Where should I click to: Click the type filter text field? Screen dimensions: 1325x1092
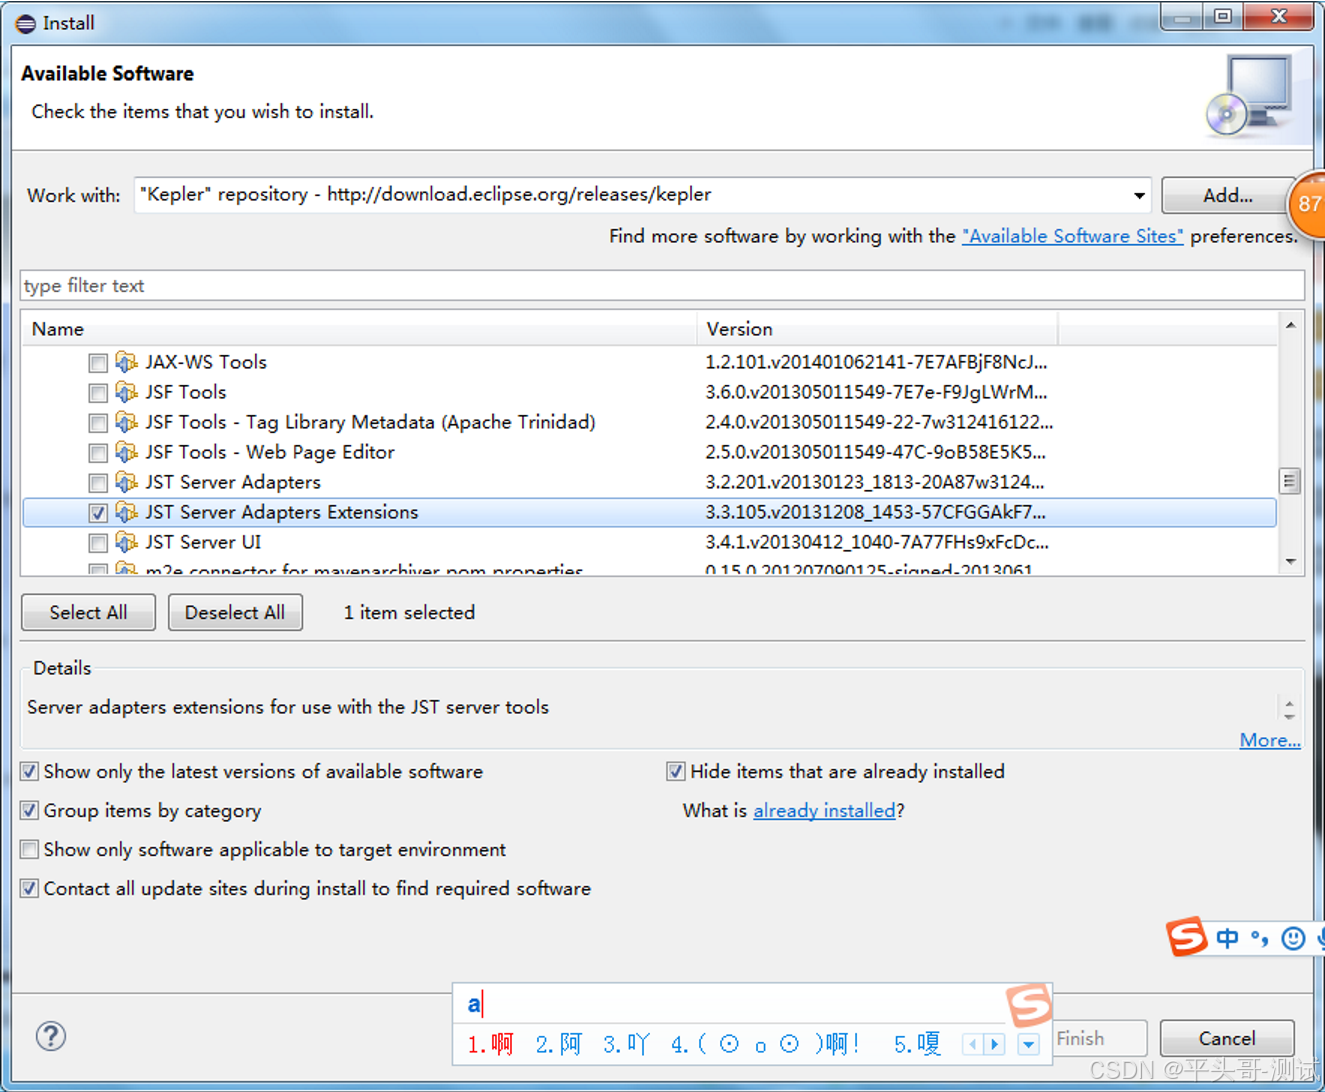(662, 285)
